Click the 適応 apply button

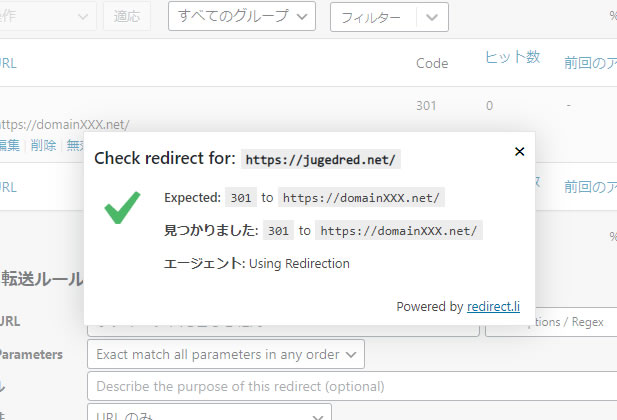coord(127,16)
